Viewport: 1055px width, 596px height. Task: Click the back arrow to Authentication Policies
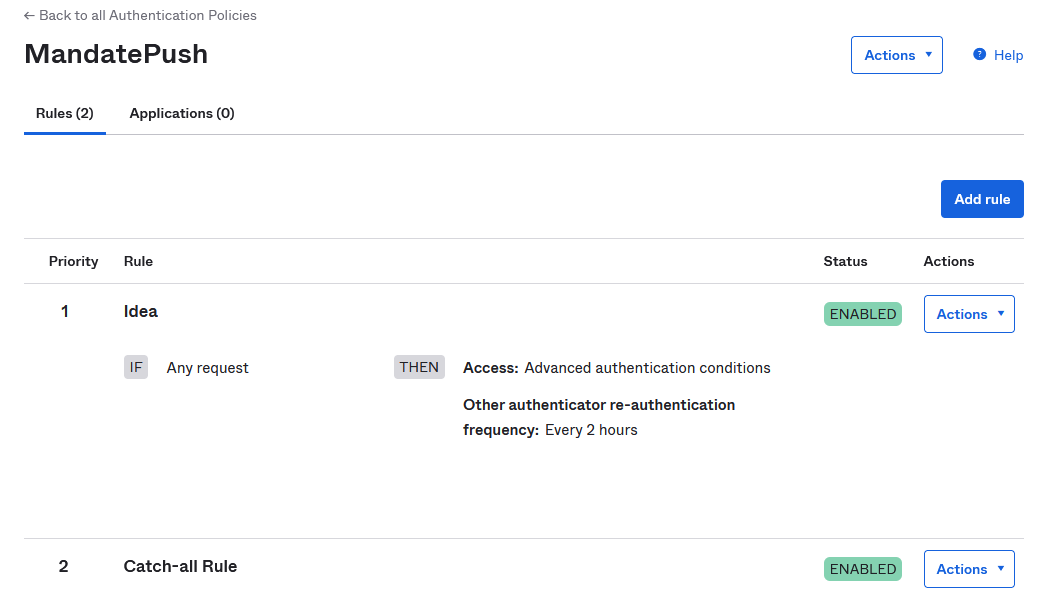coord(30,16)
